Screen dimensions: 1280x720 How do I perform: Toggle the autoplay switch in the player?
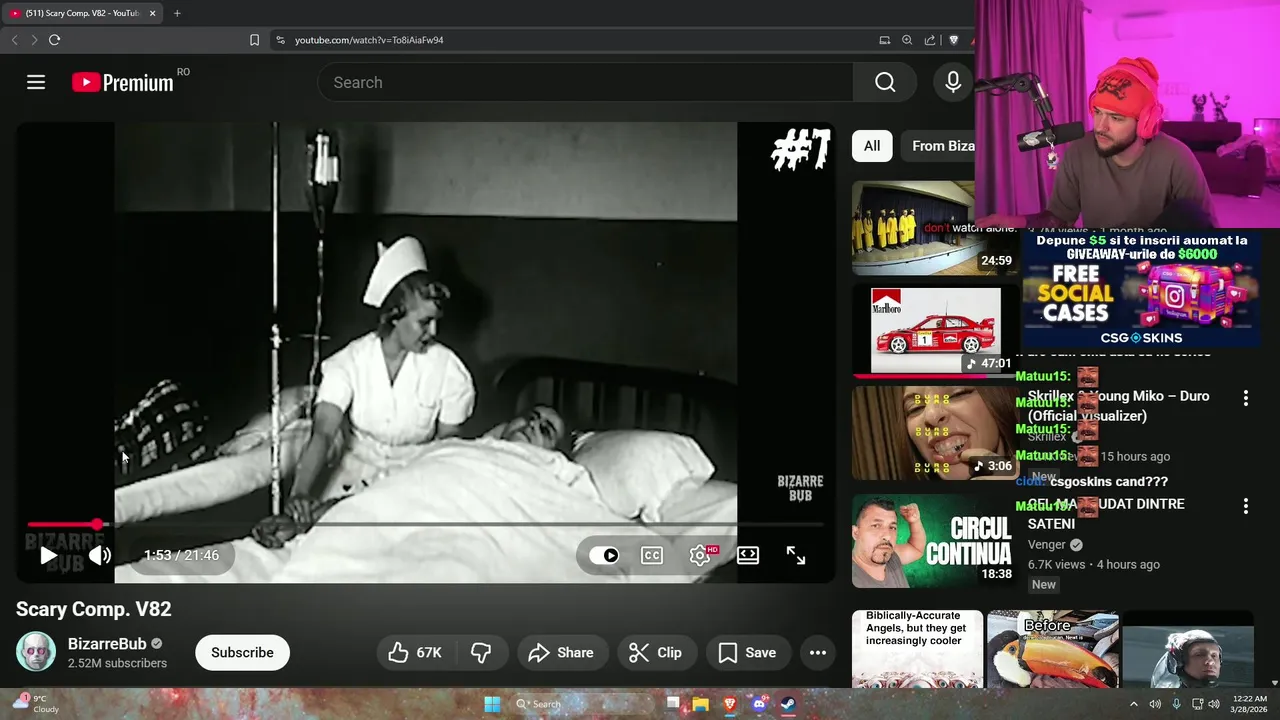point(604,555)
